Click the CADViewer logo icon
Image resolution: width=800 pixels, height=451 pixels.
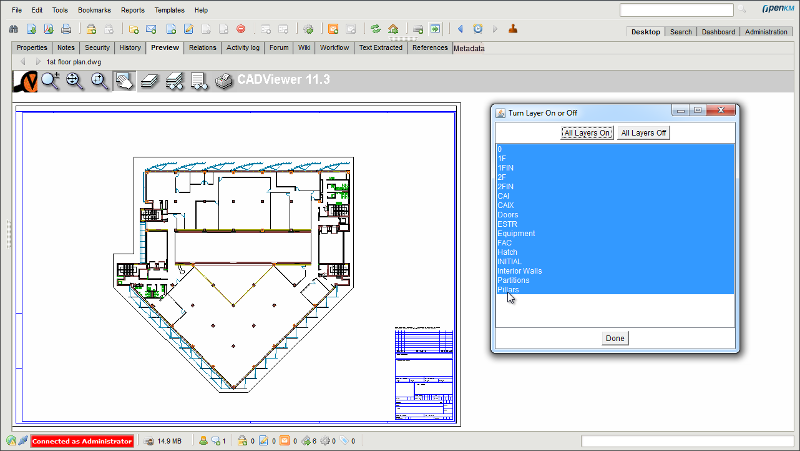(25, 81)
